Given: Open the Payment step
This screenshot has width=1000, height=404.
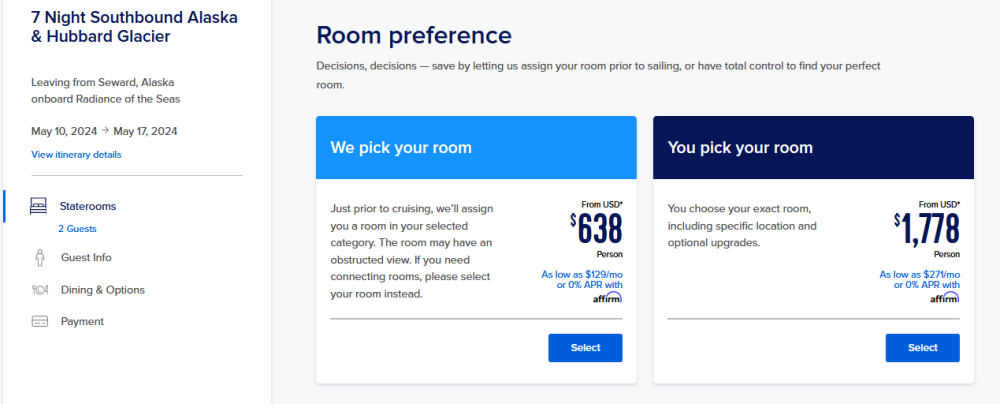Looking at the screenshot, I should 82,322.
